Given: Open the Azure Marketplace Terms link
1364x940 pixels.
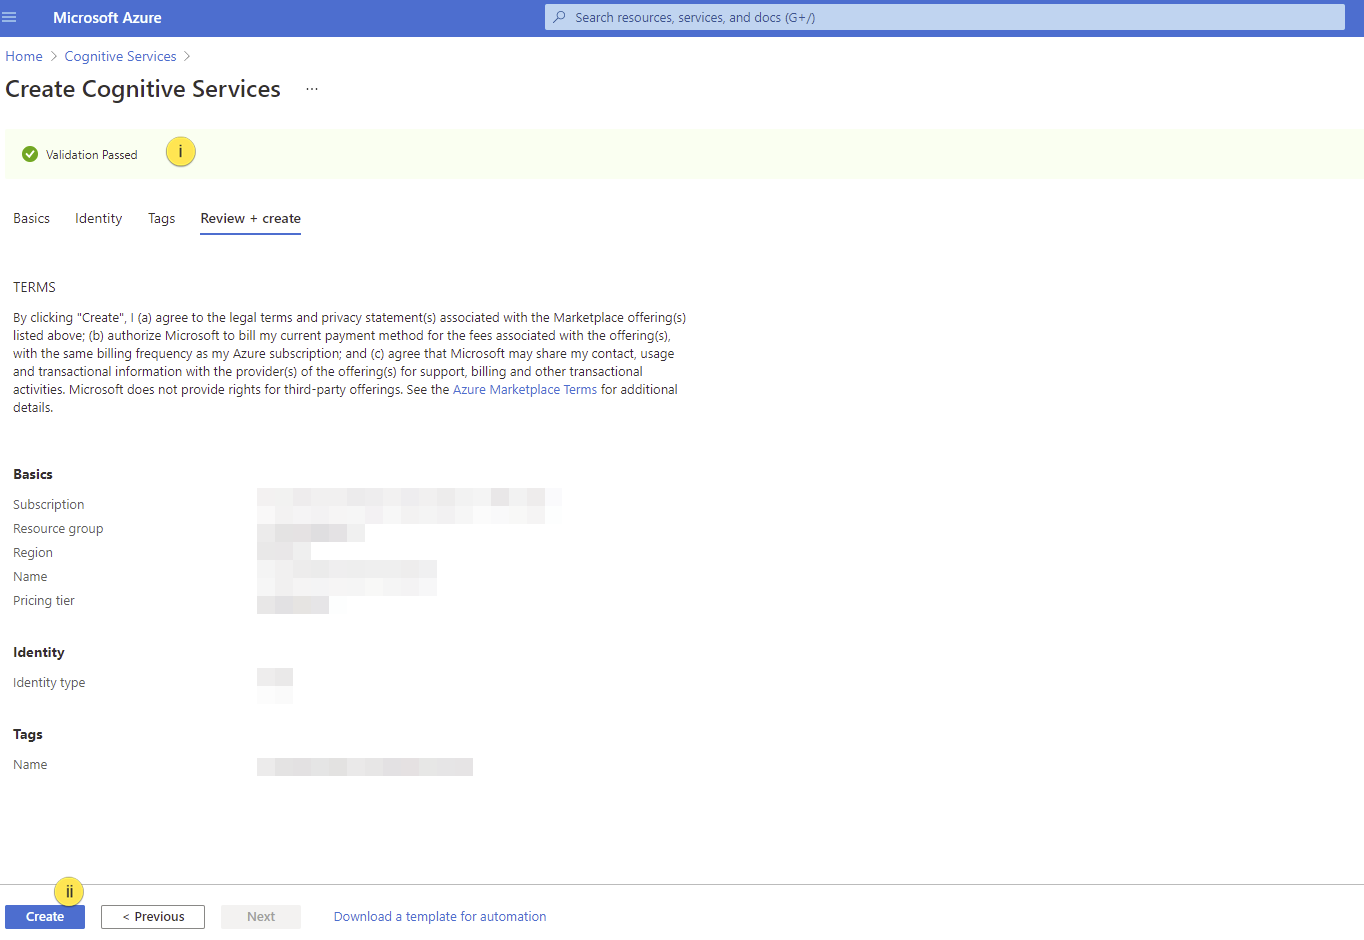Looking at the screenshot, I should tap(524, 390).
